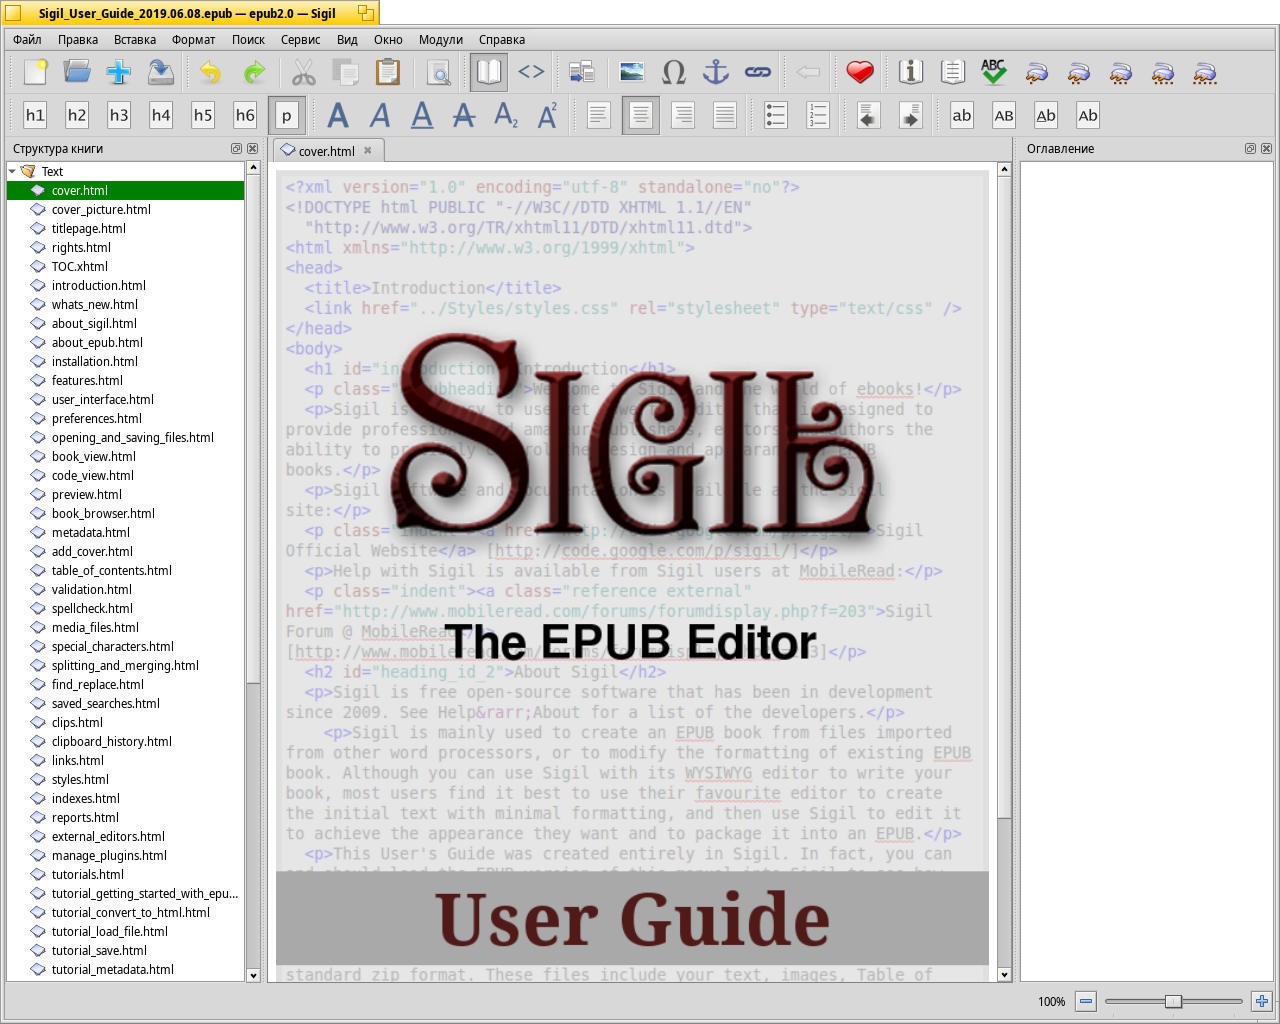Close the cover.html tab
Viewport: 1280px width, 1024px height.
click(368, 150)
